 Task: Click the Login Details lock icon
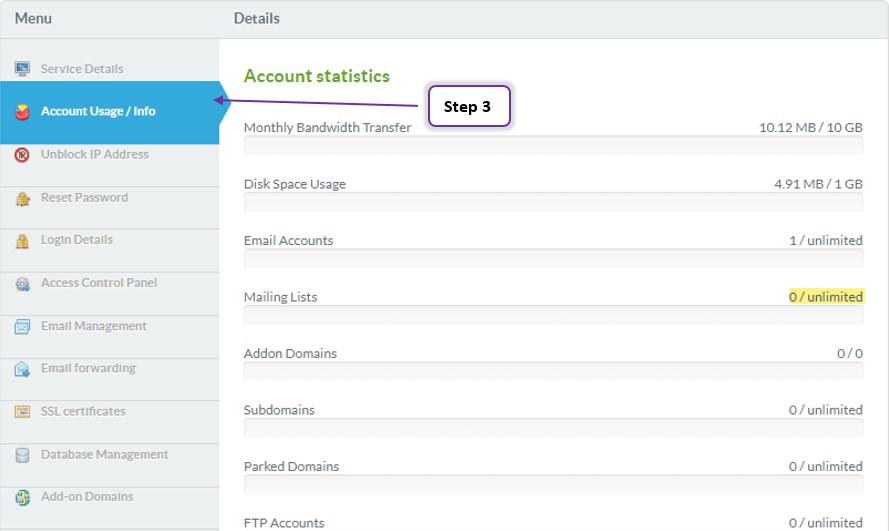click(22, 241)
